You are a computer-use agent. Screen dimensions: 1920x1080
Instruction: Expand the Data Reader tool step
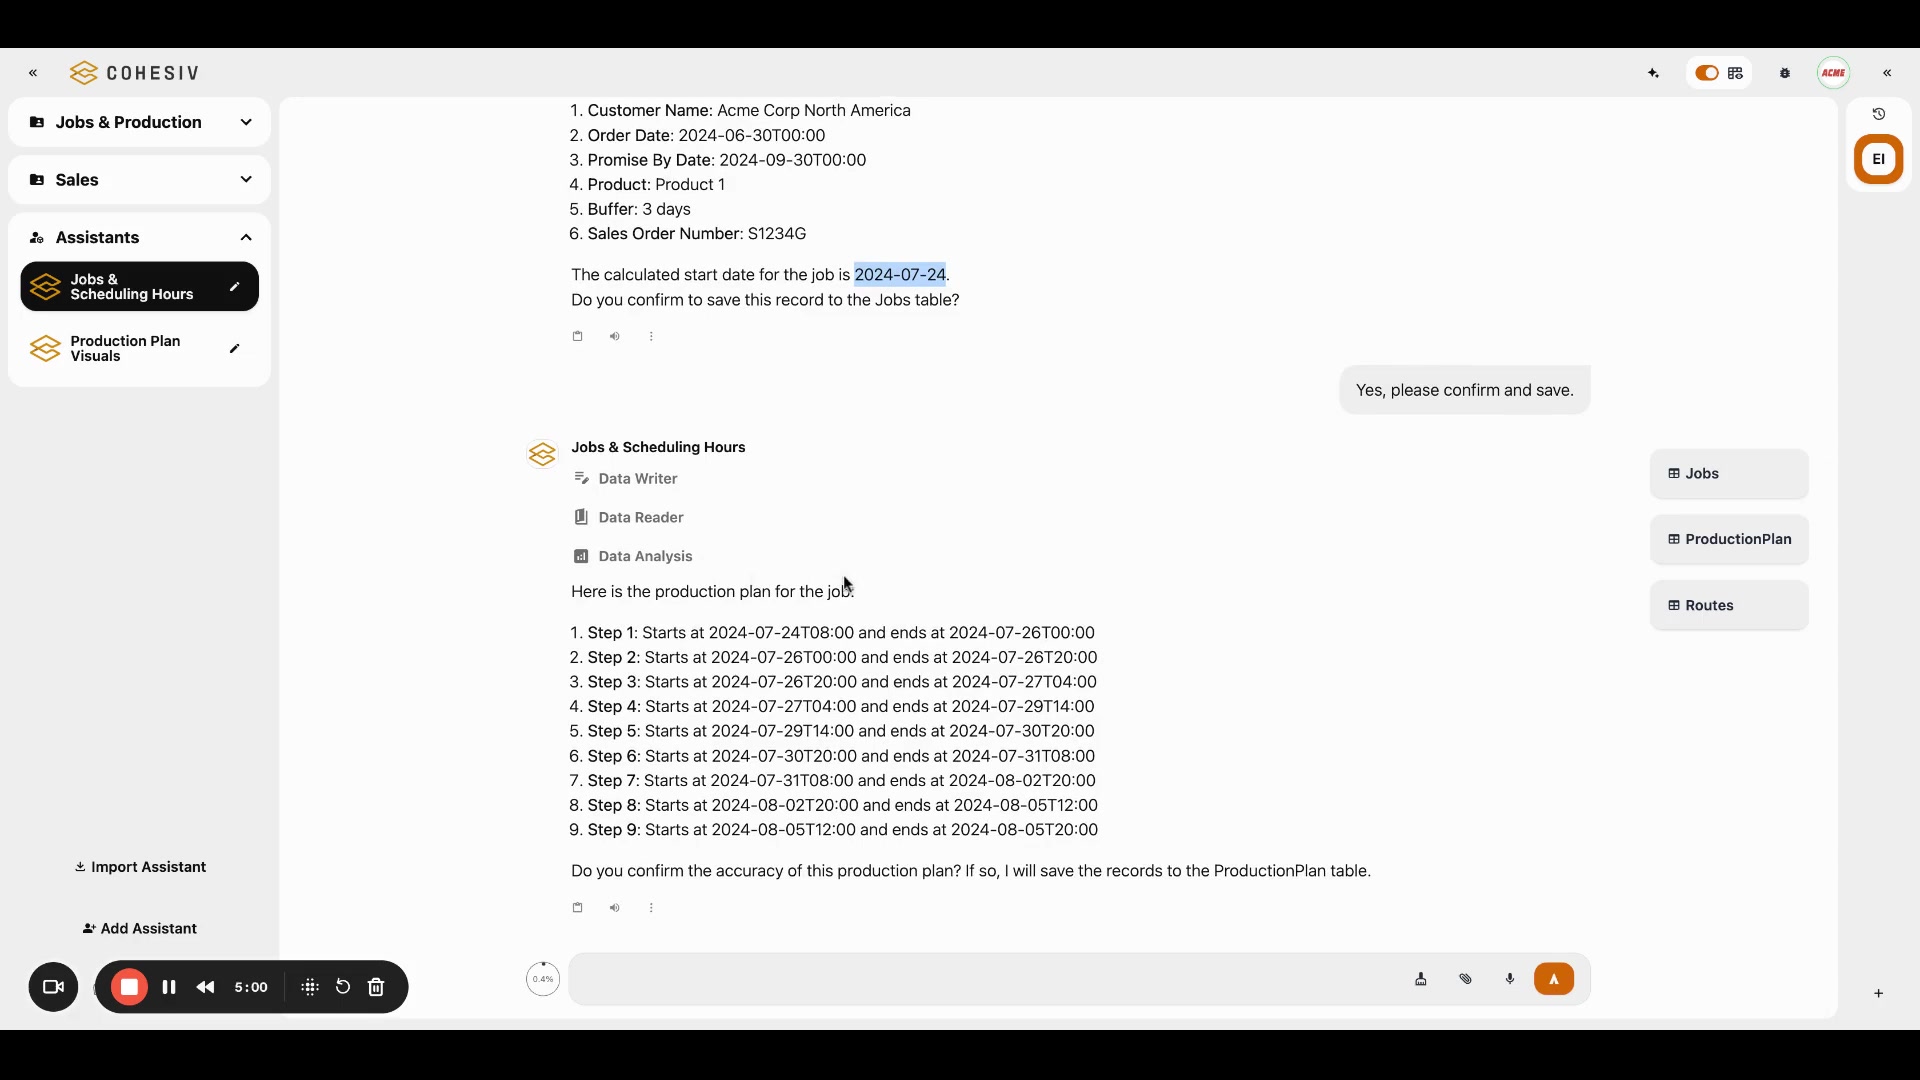tap(629, 518)
